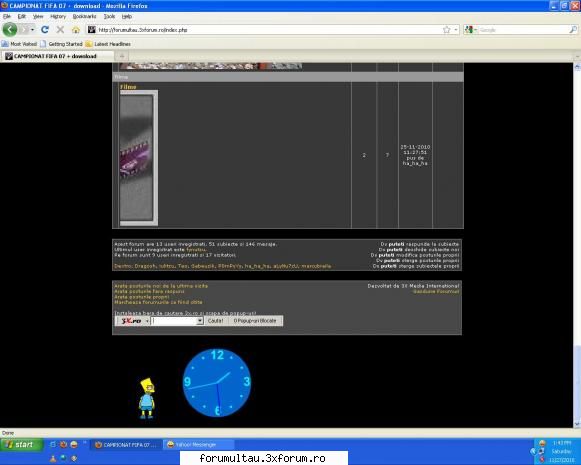The image size is (581, 465).
Task: Open the Latest Headlines bookmark feed
Action: pos(108,44)
